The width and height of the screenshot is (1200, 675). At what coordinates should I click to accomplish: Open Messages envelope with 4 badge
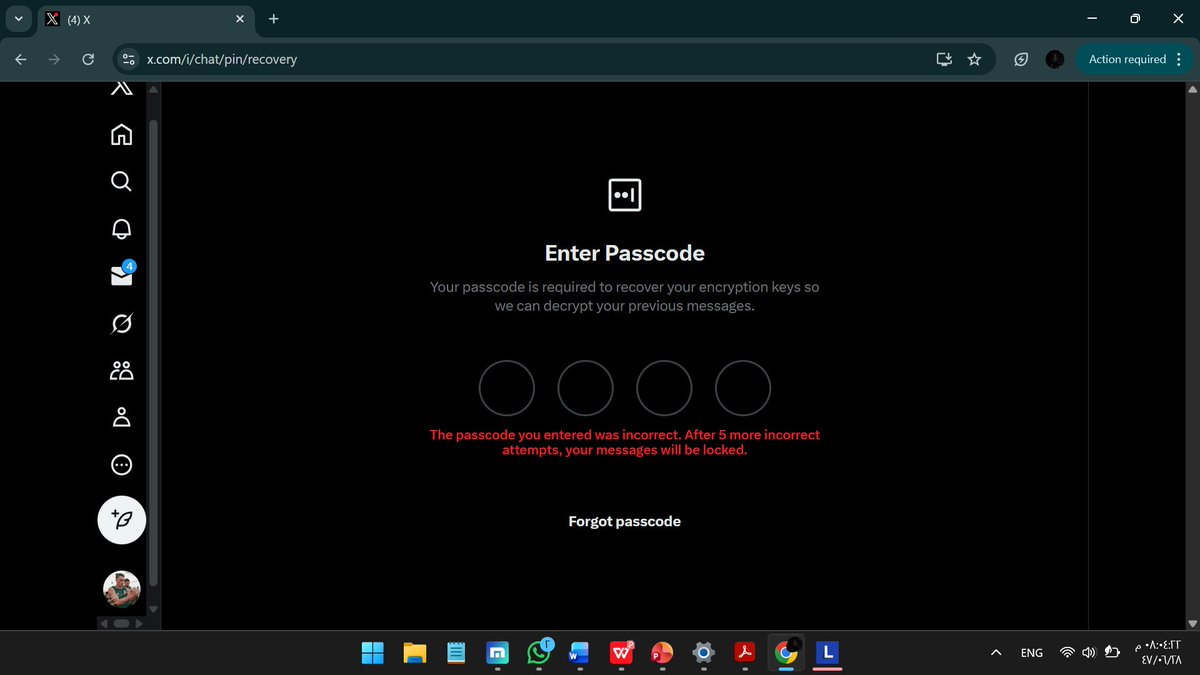121,275
